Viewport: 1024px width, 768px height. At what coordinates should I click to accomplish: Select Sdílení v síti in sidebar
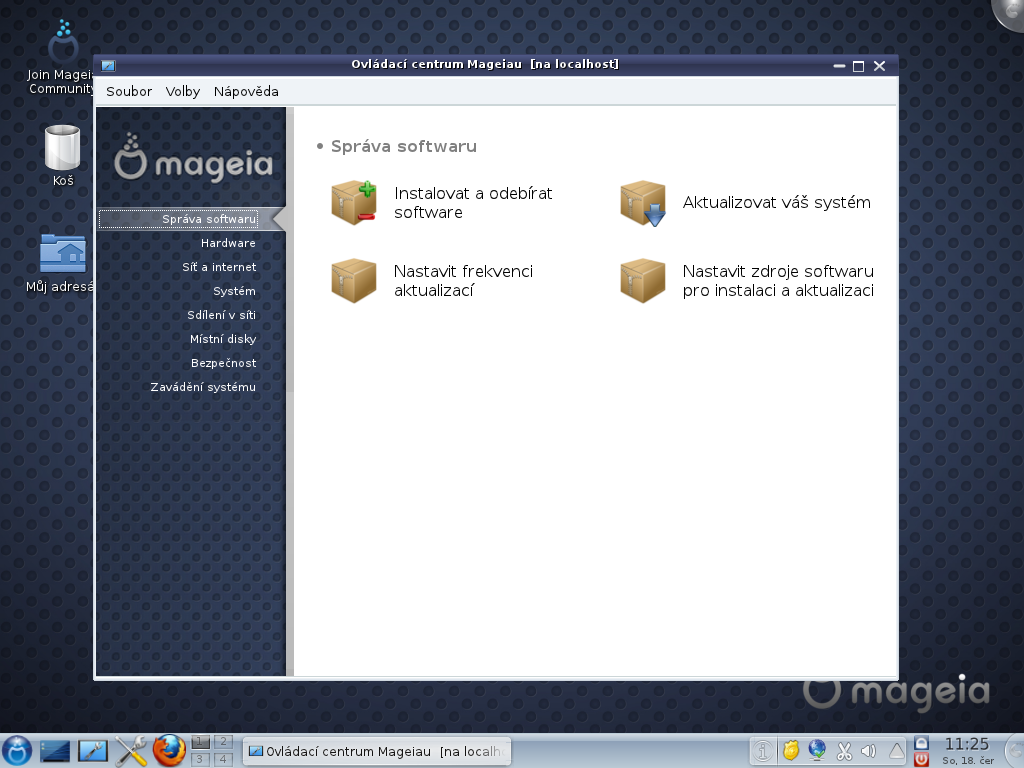pos(221,315)
